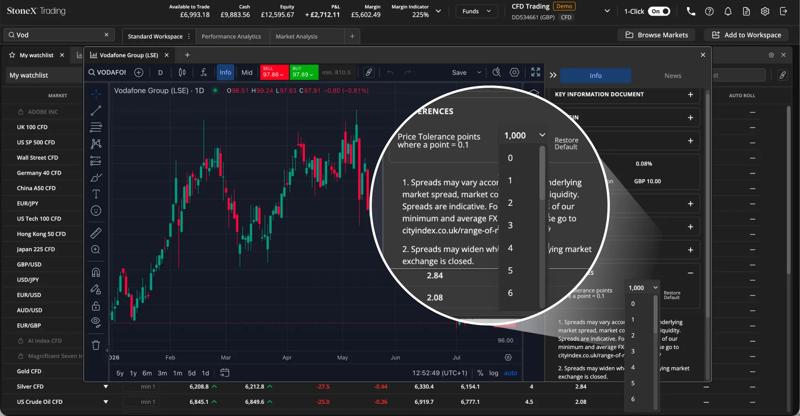Image resolution: width=800 pixels, height=416 pixels.
Task: Toggle lock all drawing tools
Action: 96,306
